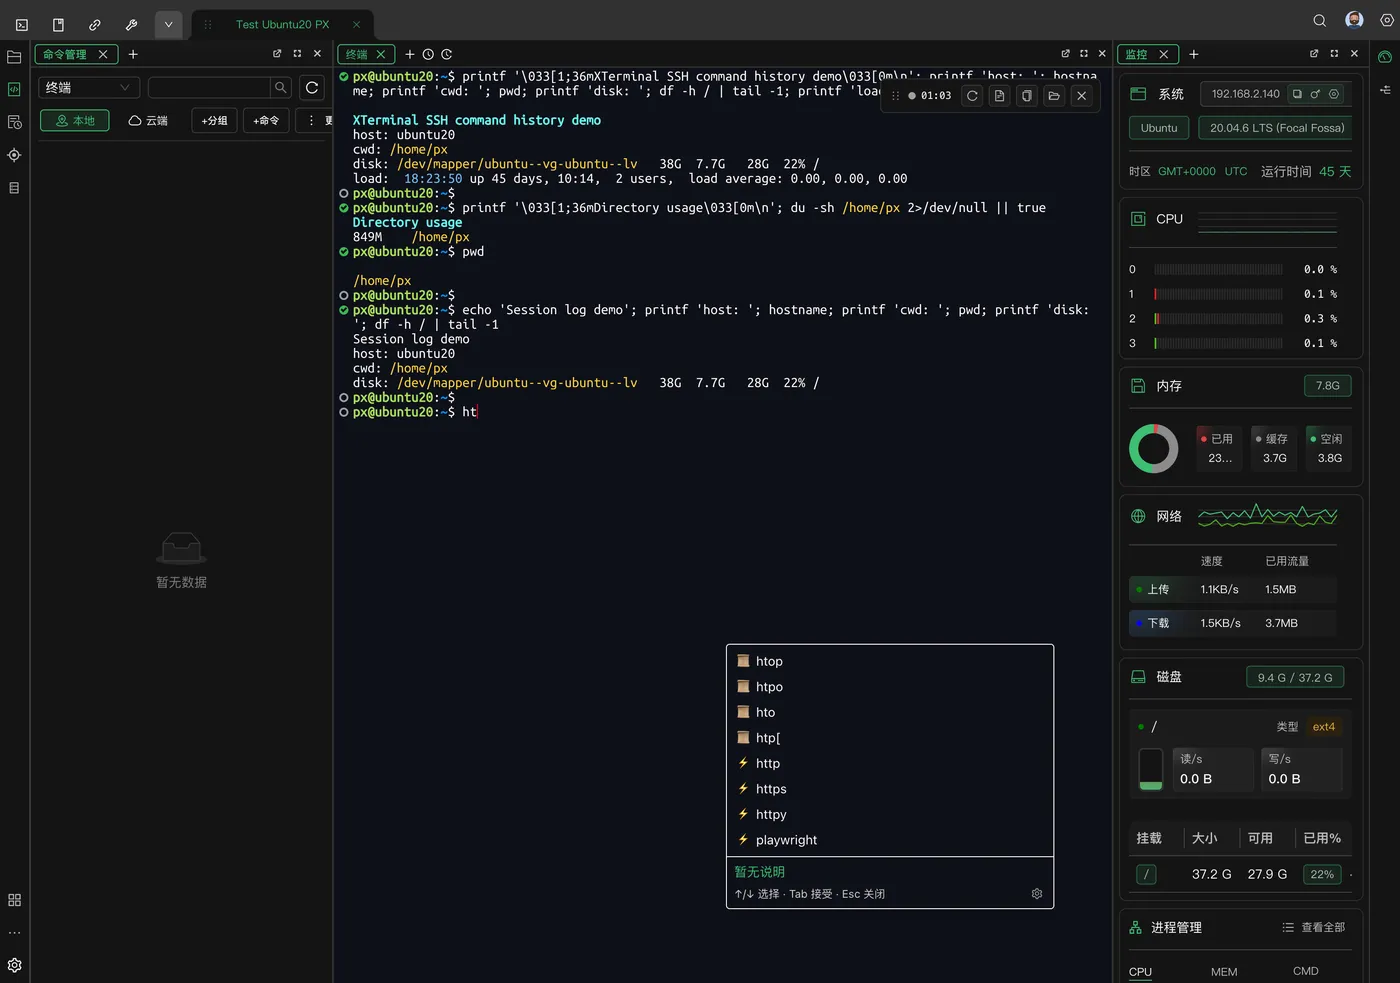Refresh the command list

312,88
